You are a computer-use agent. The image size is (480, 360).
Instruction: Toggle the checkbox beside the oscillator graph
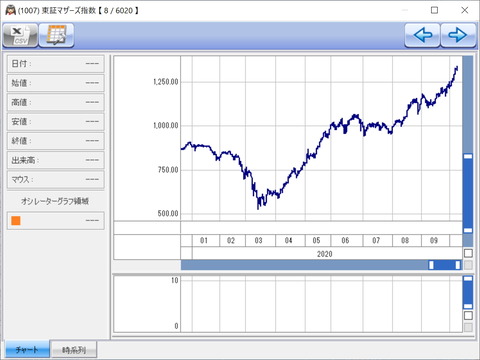coord(468,315)
